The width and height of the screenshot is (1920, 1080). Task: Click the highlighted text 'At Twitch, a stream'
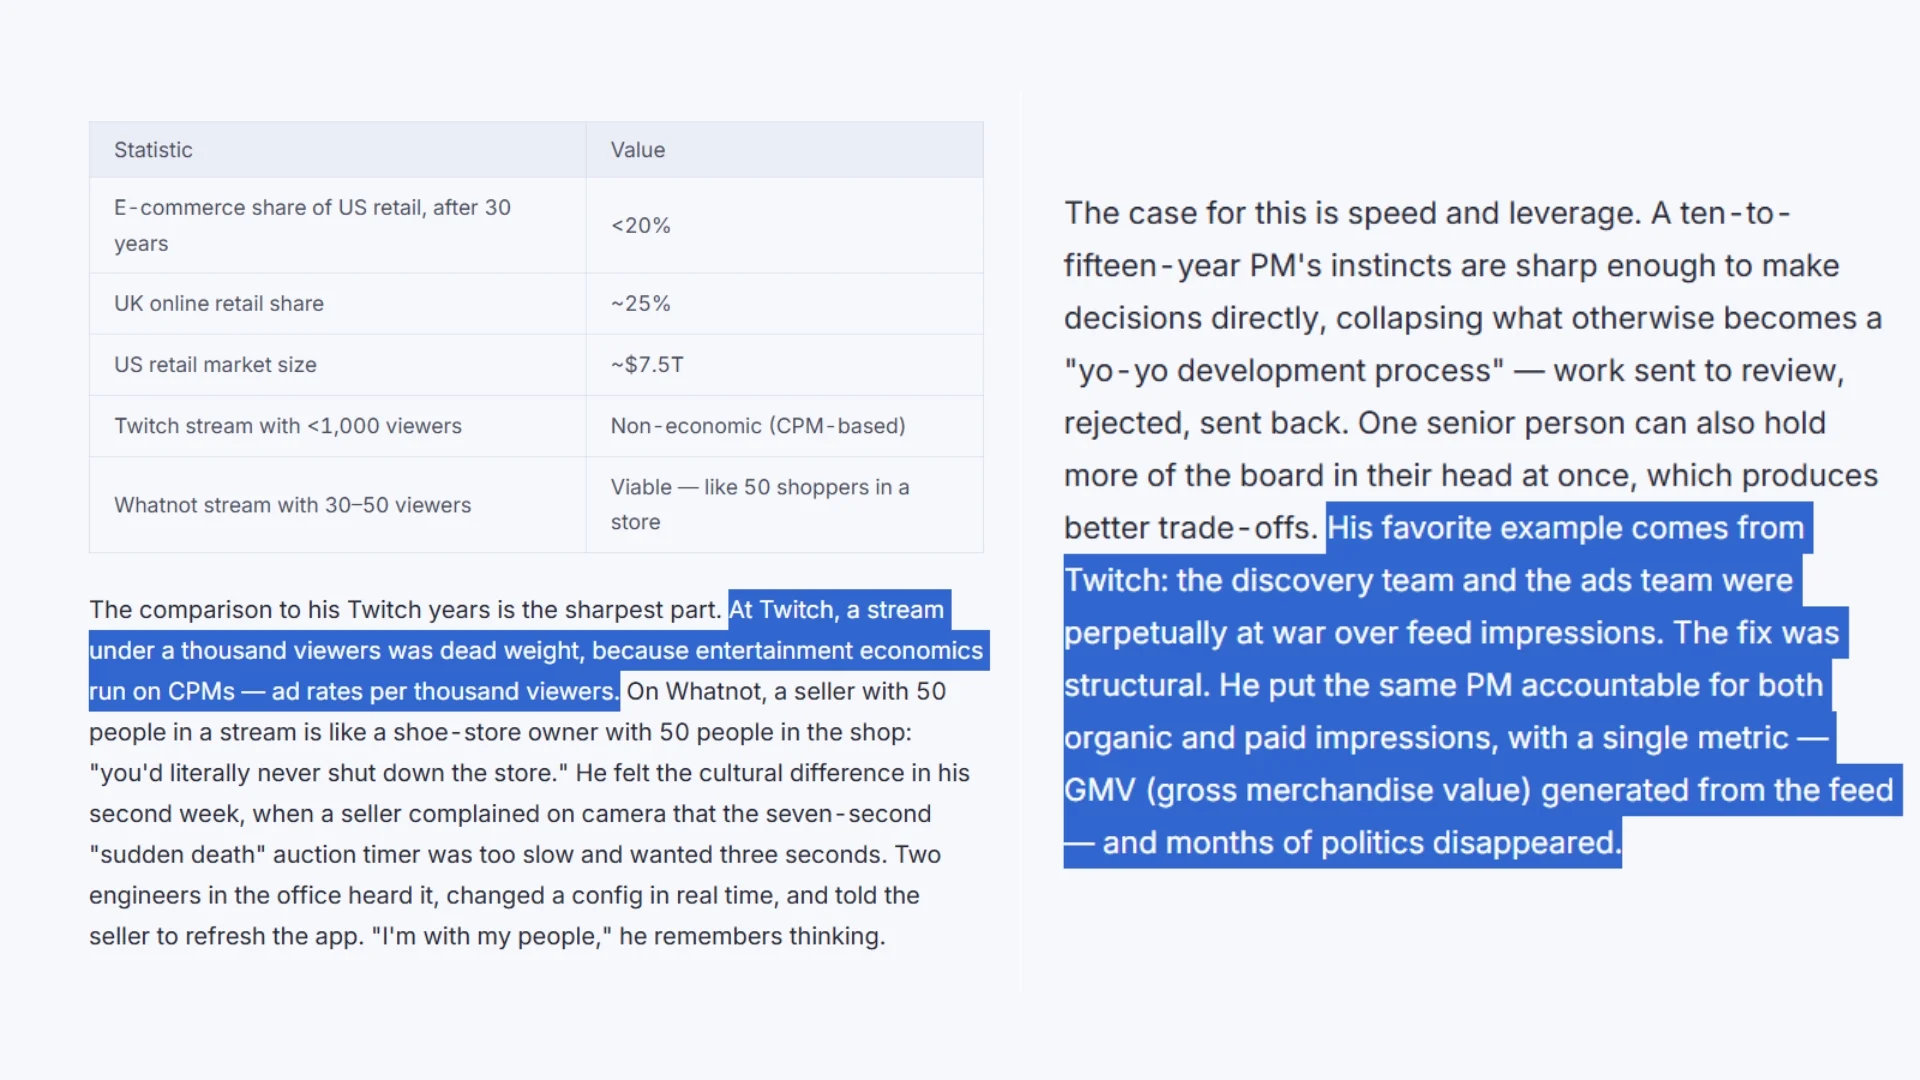coord(837,610)
